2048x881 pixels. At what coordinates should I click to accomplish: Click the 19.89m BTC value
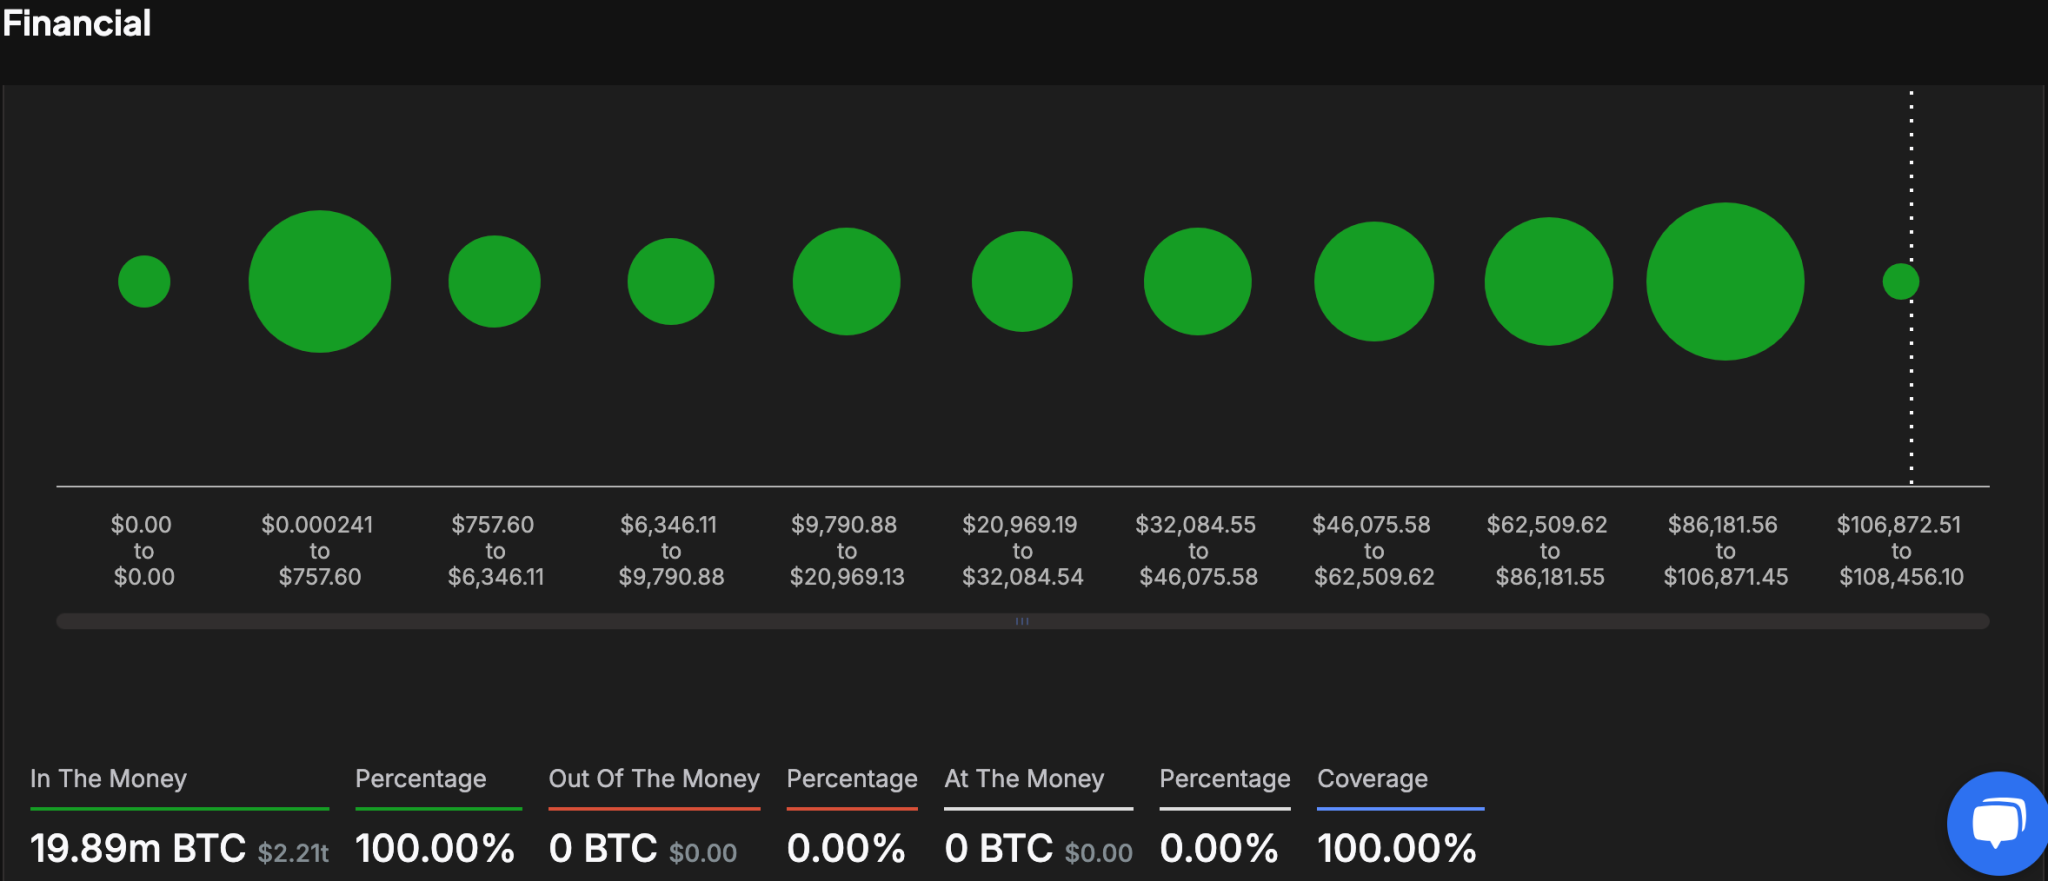pyautogui.click(x=138, y=849)
